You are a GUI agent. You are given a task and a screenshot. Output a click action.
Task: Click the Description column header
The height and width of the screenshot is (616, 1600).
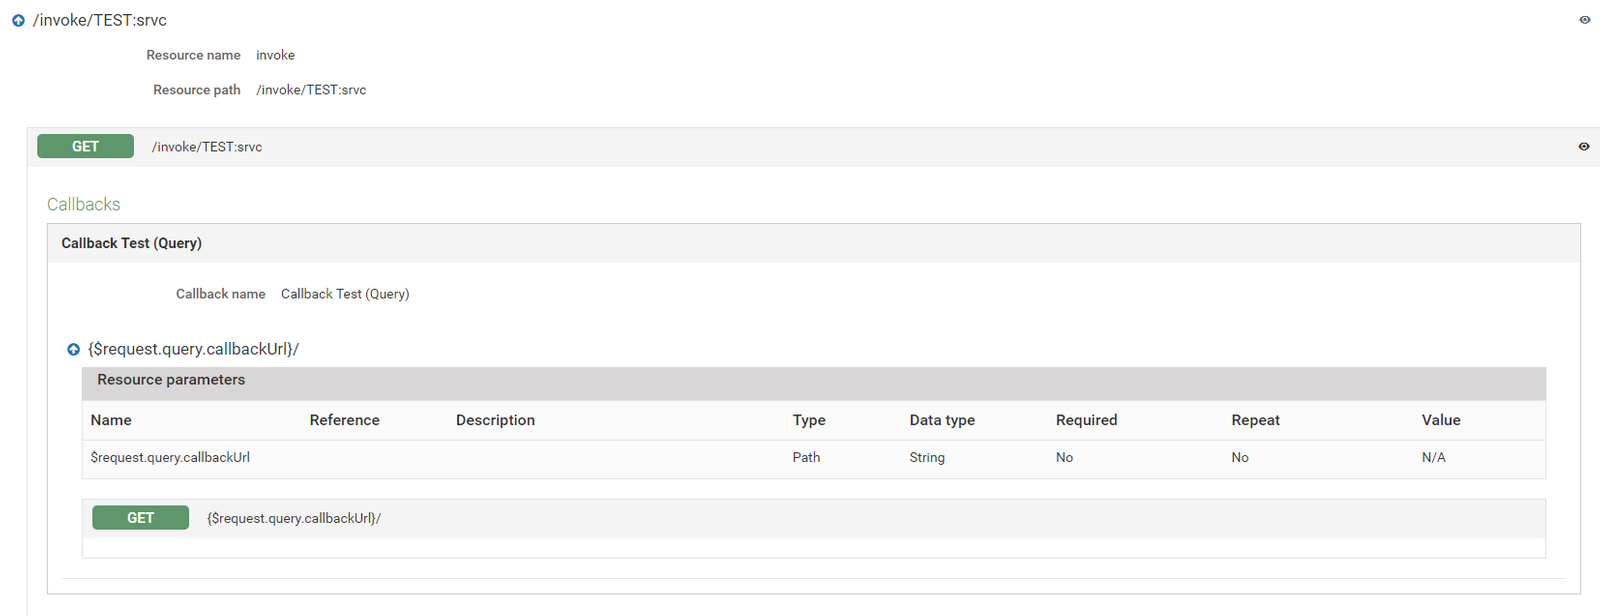click(495, 420)
